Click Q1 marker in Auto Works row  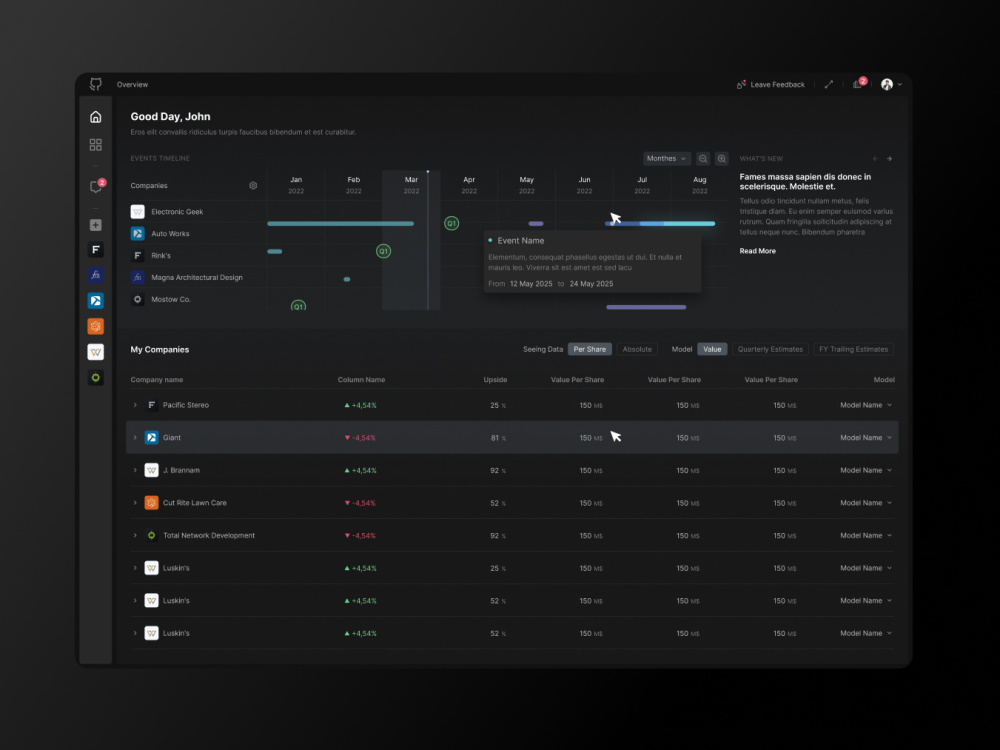point(383,251)
